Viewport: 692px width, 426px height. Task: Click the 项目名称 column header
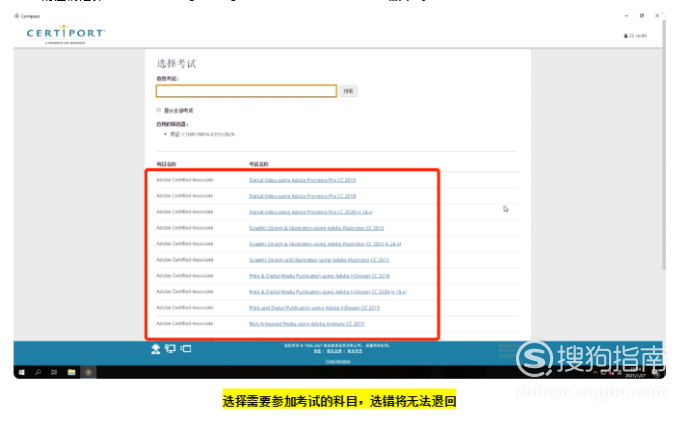pyautogui.click(x=166, y=164)
